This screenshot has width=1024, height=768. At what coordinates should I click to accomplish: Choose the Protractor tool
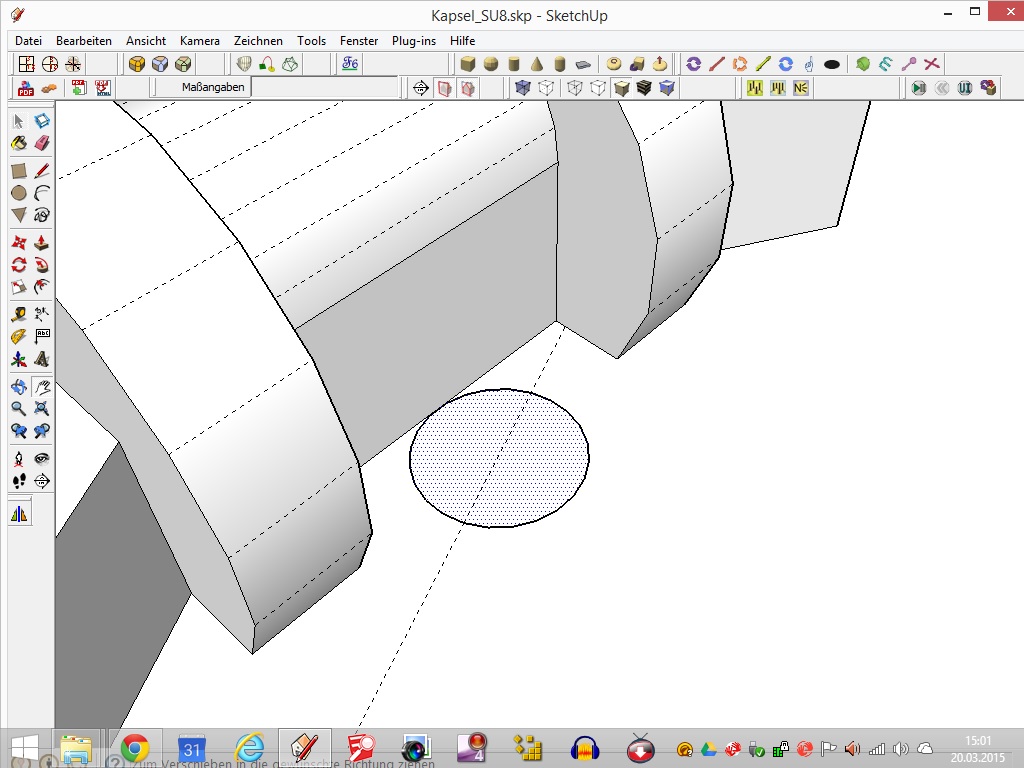click(x=19, y=336)
